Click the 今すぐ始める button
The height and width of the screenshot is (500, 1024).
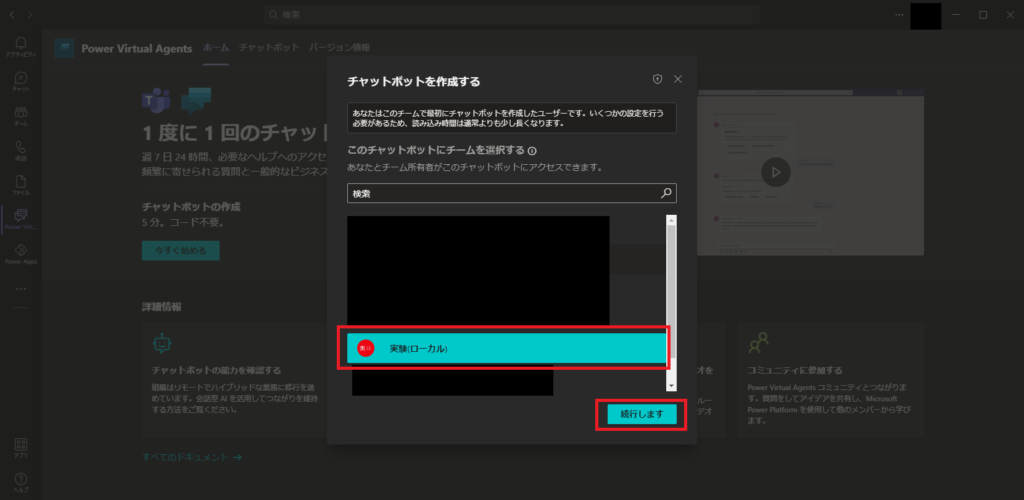[x=180, y=251]
